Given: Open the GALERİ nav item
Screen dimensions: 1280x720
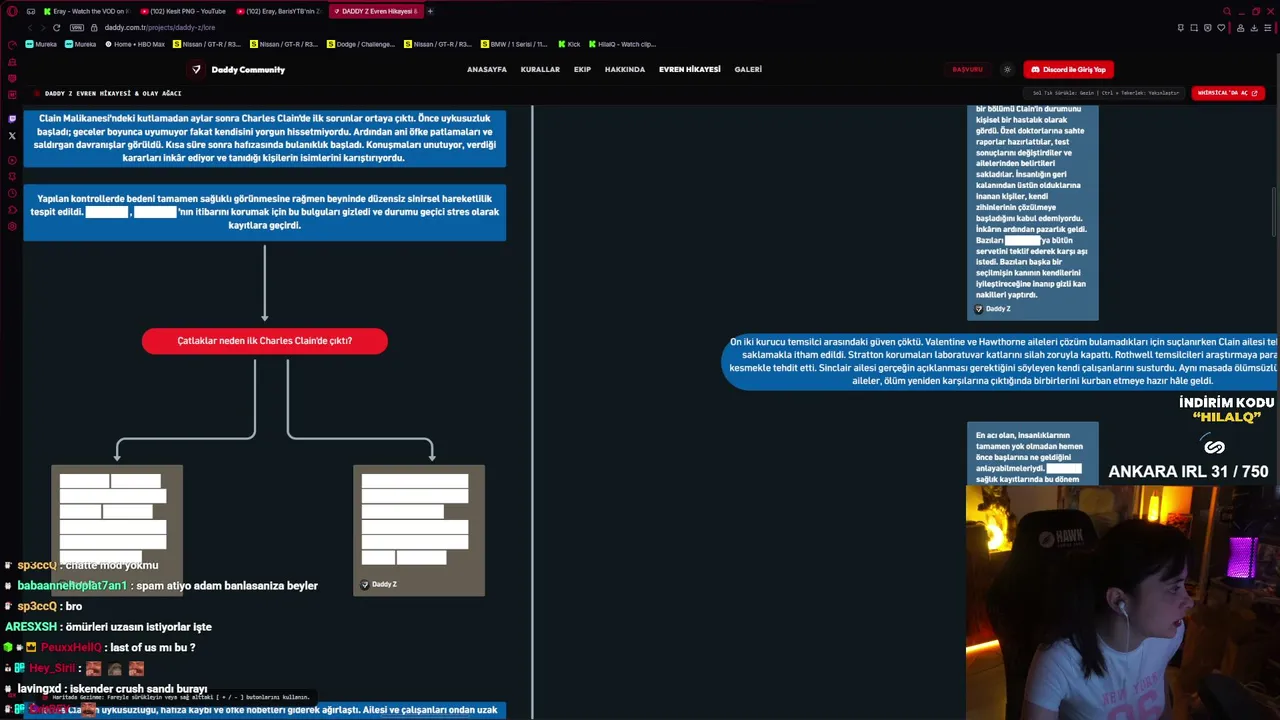Looking at the screenshot, I should 748,70.
